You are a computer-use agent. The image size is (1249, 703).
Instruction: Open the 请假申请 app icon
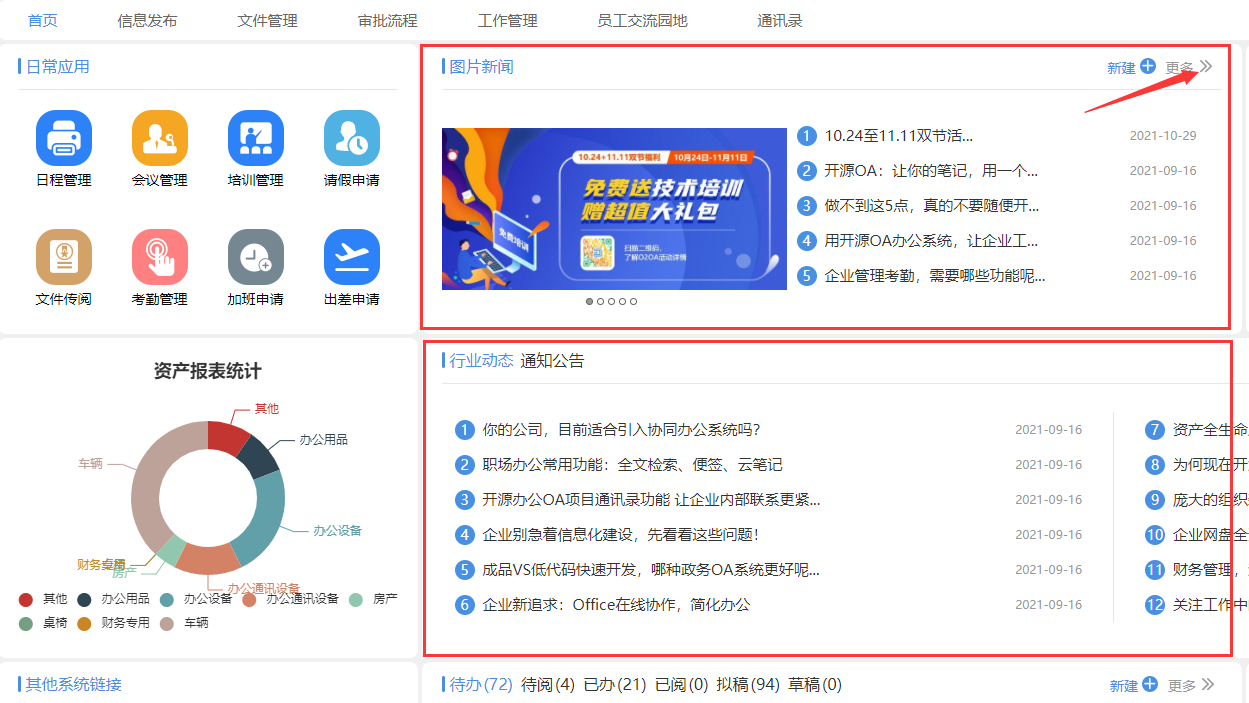click(x=352, y=138)
